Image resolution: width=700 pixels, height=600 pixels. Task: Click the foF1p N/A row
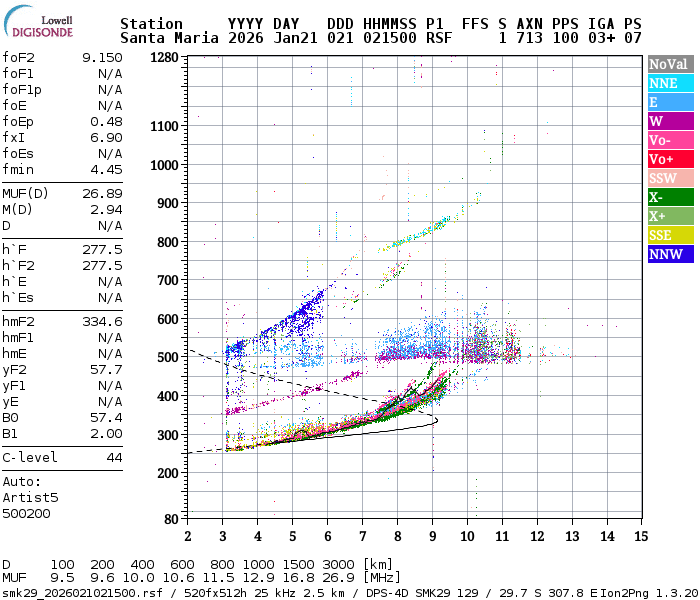pyautogui.click(x=62, y=90)
